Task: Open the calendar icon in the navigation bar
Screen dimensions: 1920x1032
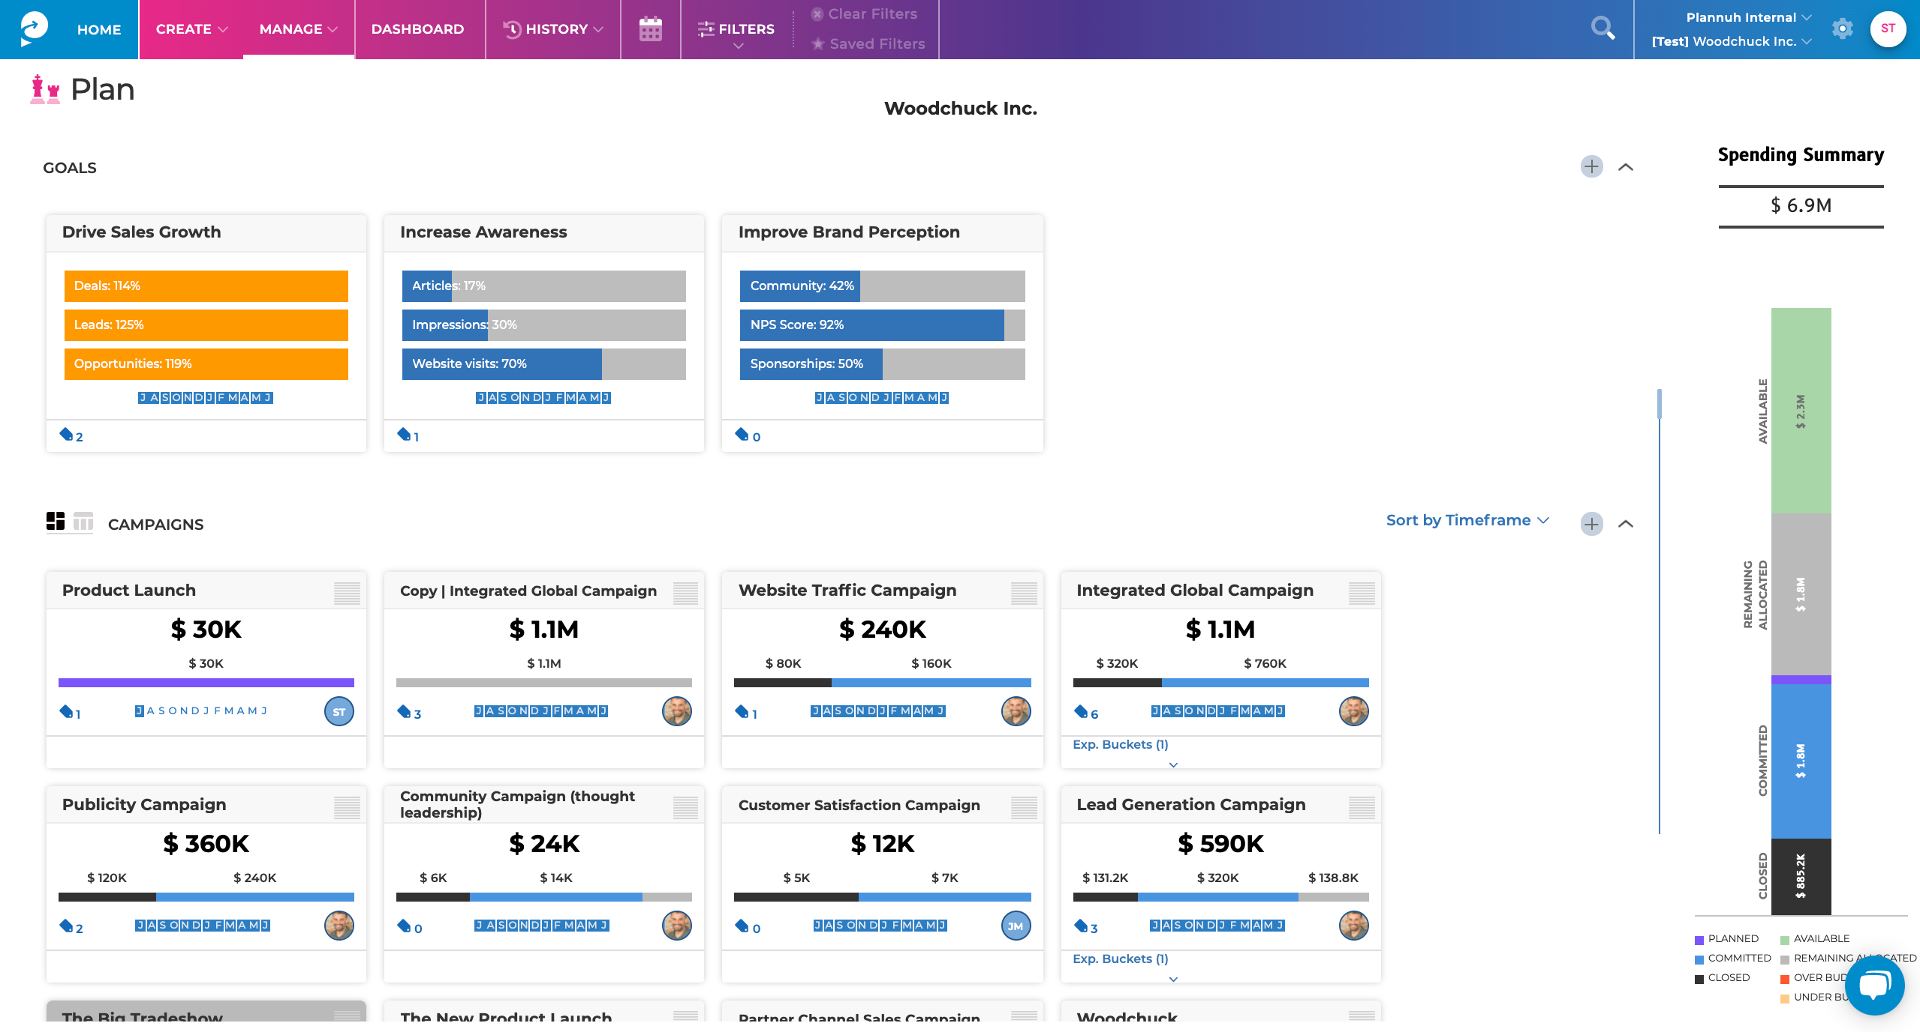Action: coord(651,29)
